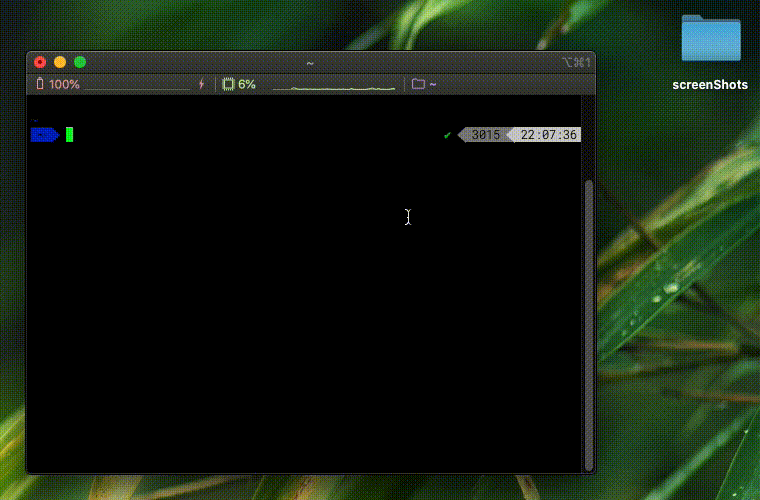Click the ⌥⌘1 shortcut indicator in the title bar
The height and width of the screenshot is (500, 760).
(576, 62)
